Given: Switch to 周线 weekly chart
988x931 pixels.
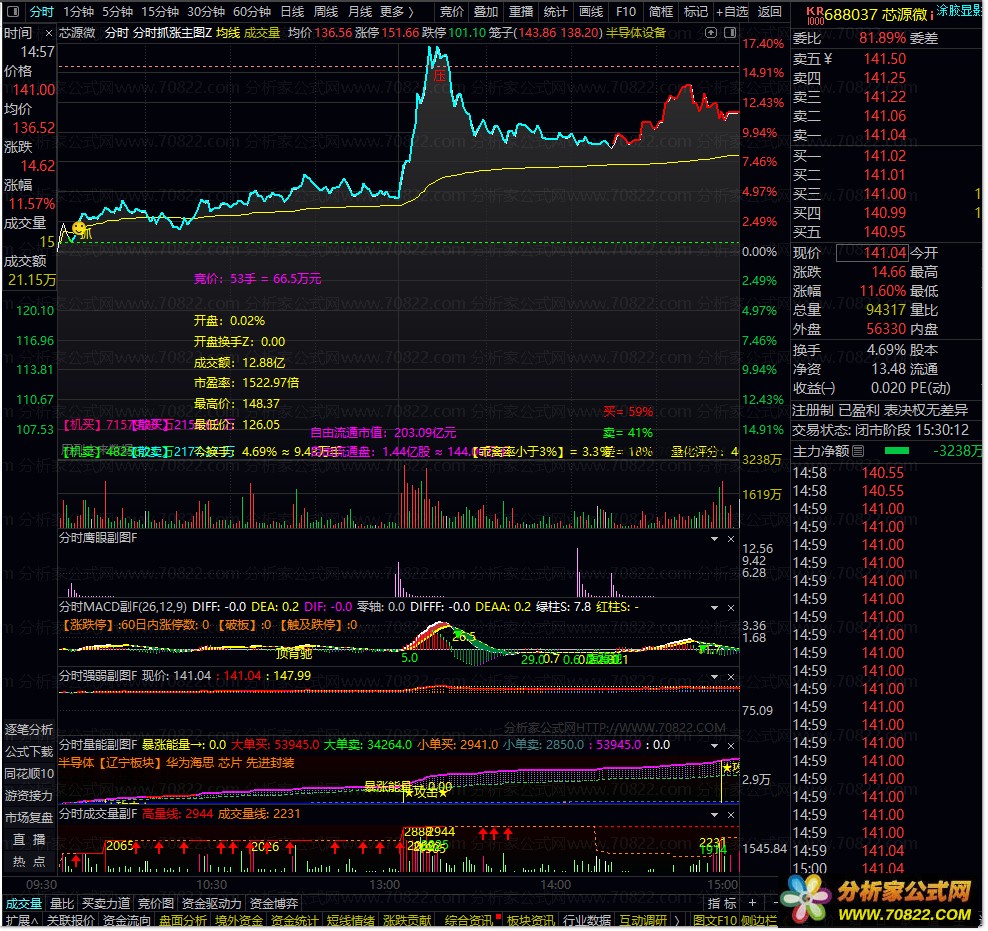Looking at the screenshot, I should coord(327,12).
